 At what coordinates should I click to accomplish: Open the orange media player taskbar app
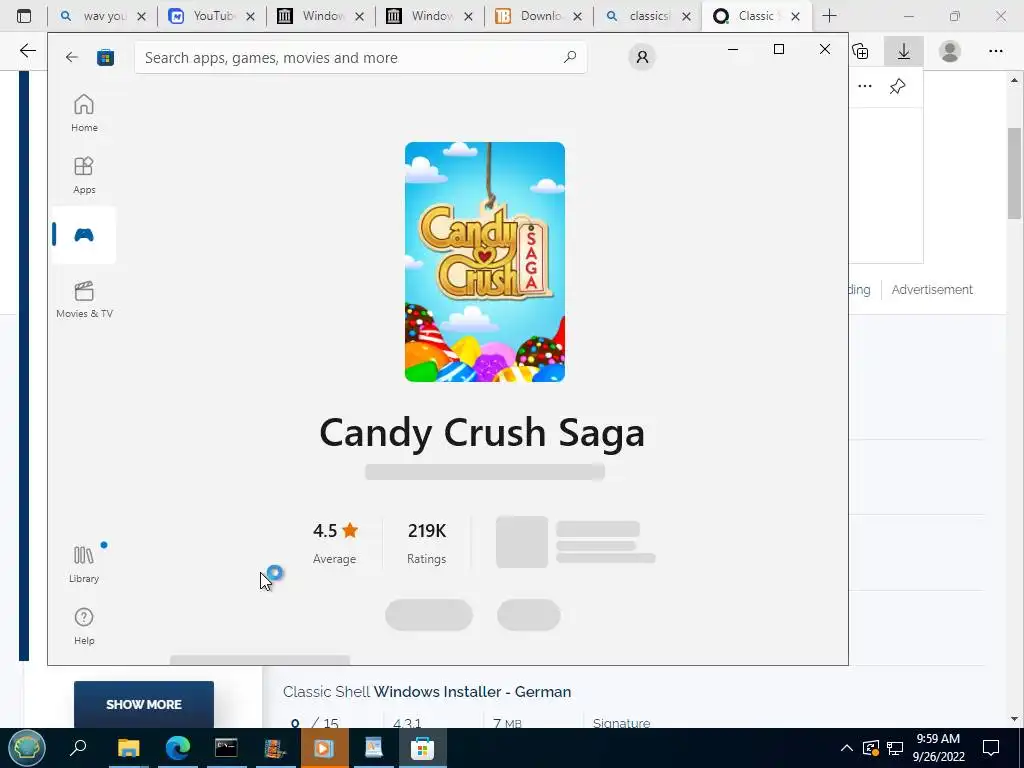324,748
